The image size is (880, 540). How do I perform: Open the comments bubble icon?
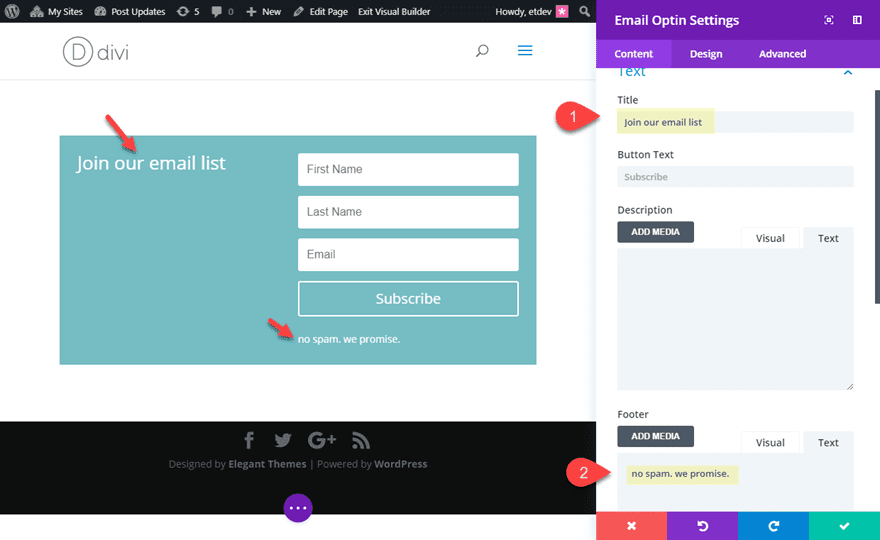click(x=222, y=11)
